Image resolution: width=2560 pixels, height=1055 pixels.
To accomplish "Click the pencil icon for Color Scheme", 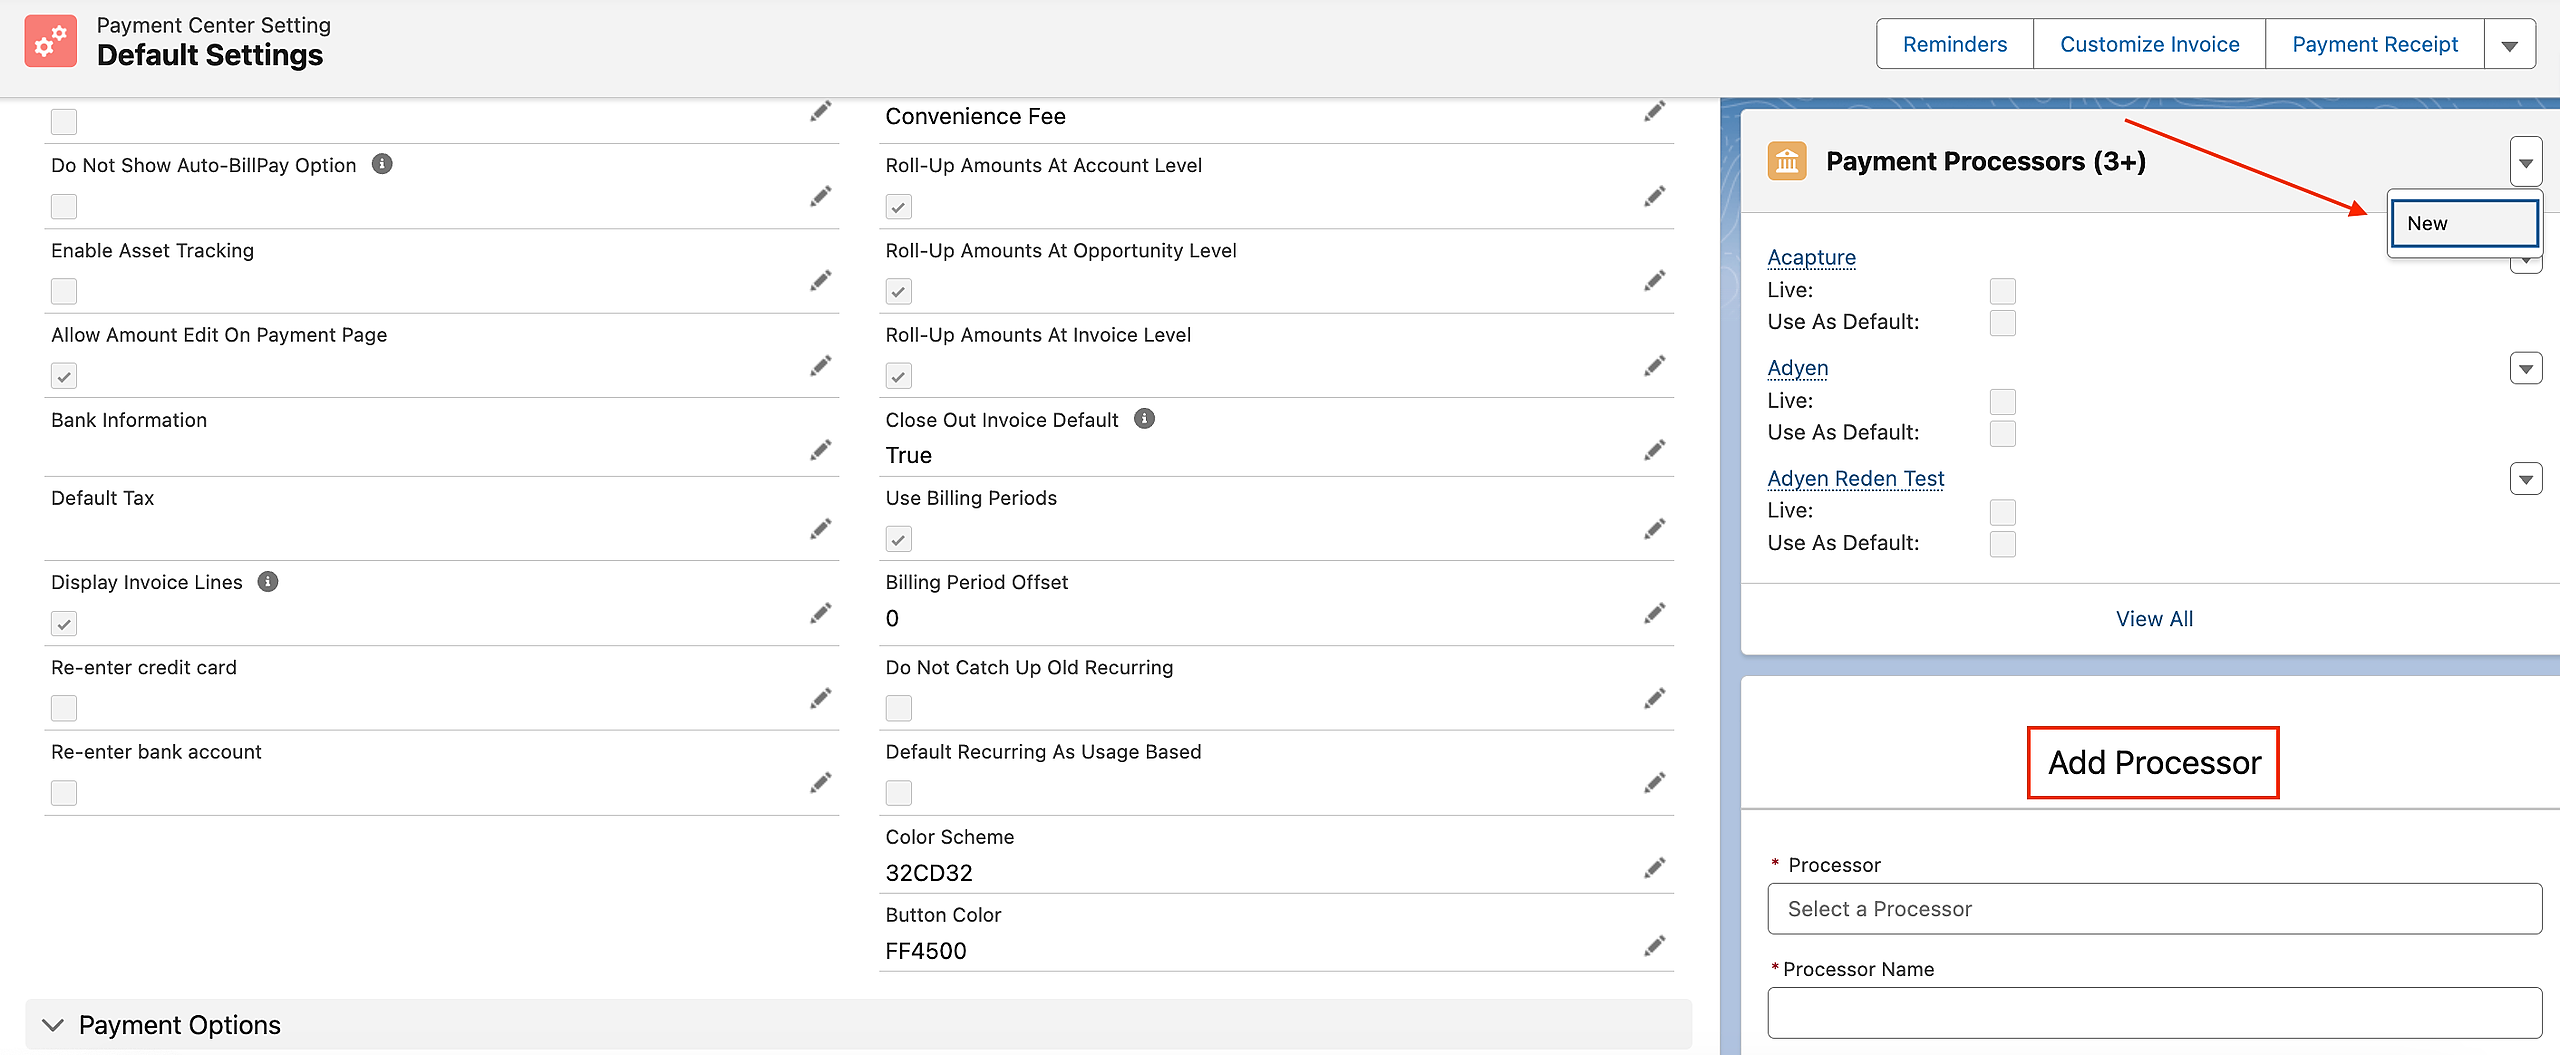I will [1654, 868].
